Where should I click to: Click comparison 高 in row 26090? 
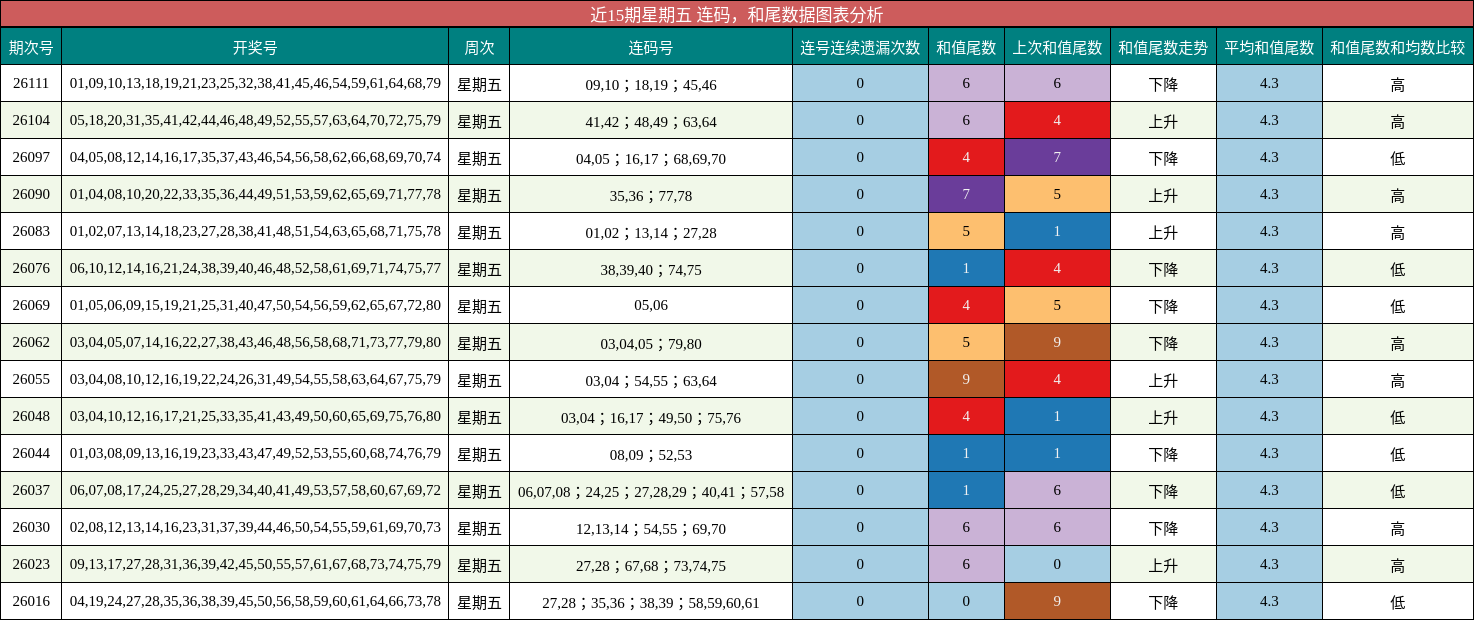coord(1398,195)
